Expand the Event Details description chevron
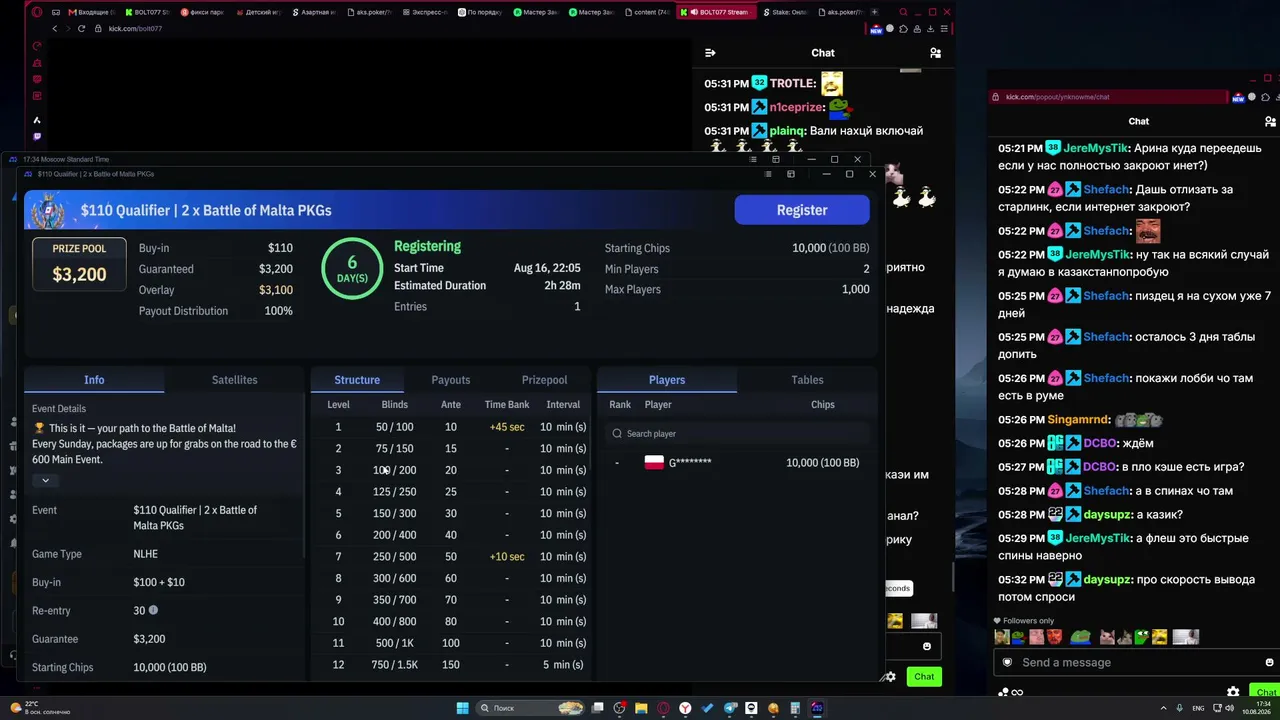Image resolution: width=1280 pixels, height=720 pixels. 45,480
